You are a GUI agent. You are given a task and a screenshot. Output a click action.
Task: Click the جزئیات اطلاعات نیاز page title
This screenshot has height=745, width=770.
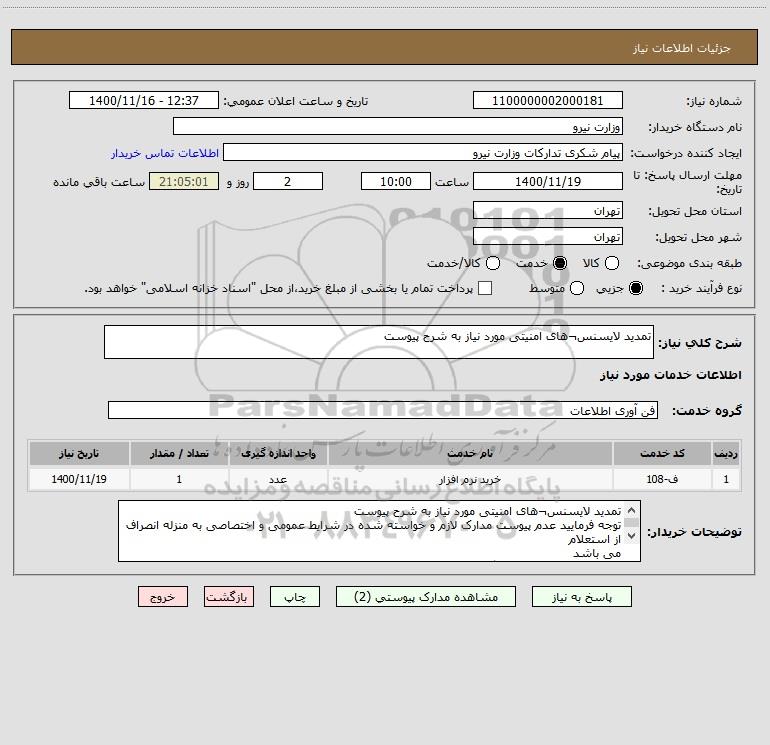coord(682,48)
